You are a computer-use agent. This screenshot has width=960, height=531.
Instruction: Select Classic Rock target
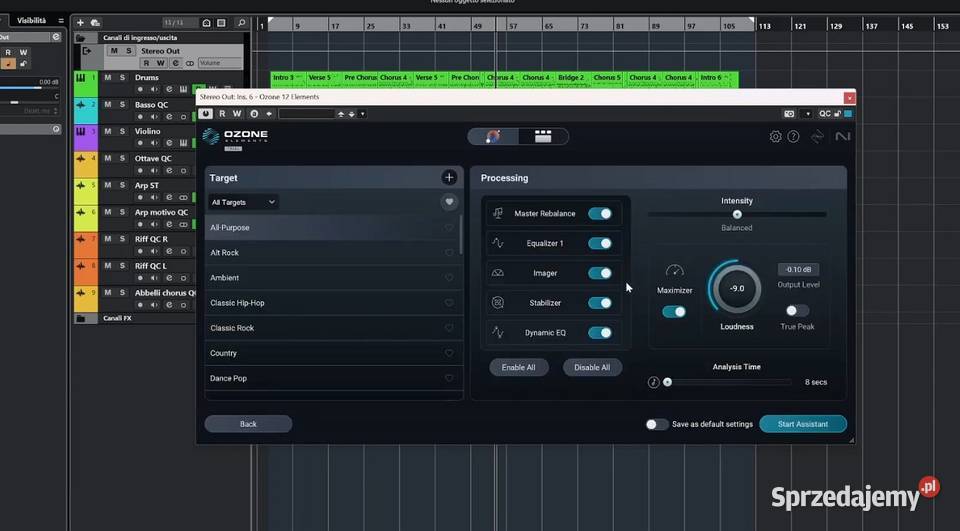point(332,328)
